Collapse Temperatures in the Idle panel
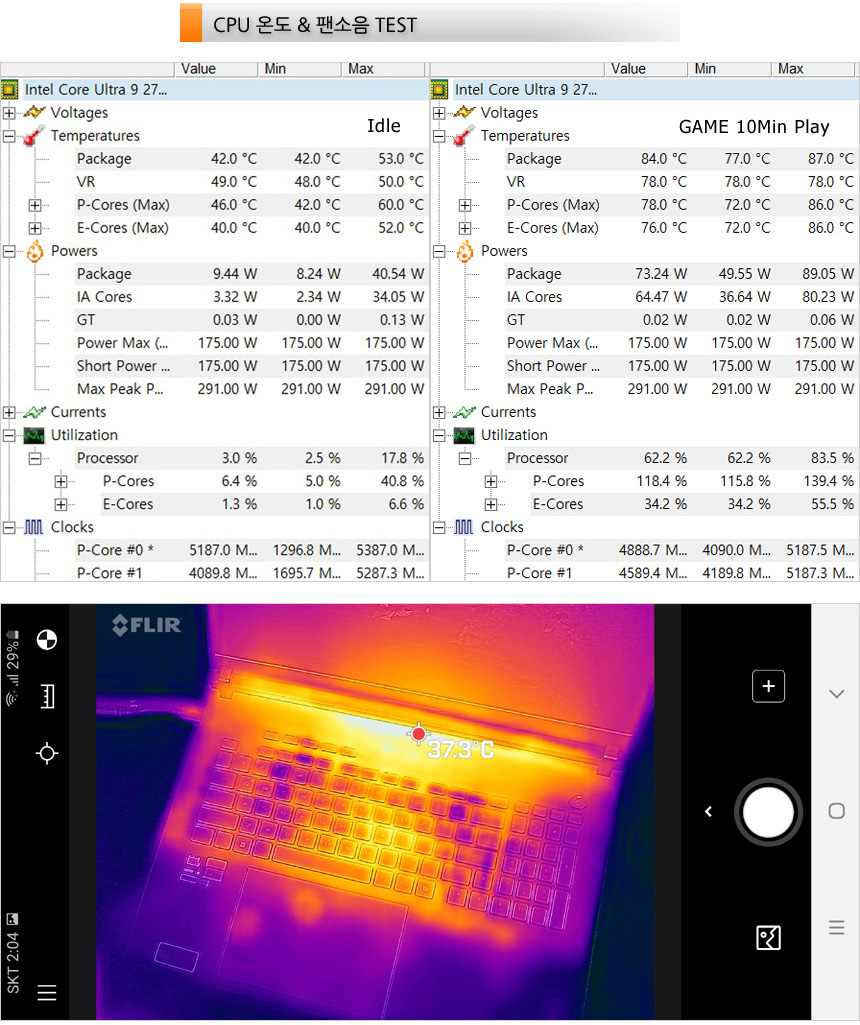The image size is (860, 1025). (x=9, y=136)
